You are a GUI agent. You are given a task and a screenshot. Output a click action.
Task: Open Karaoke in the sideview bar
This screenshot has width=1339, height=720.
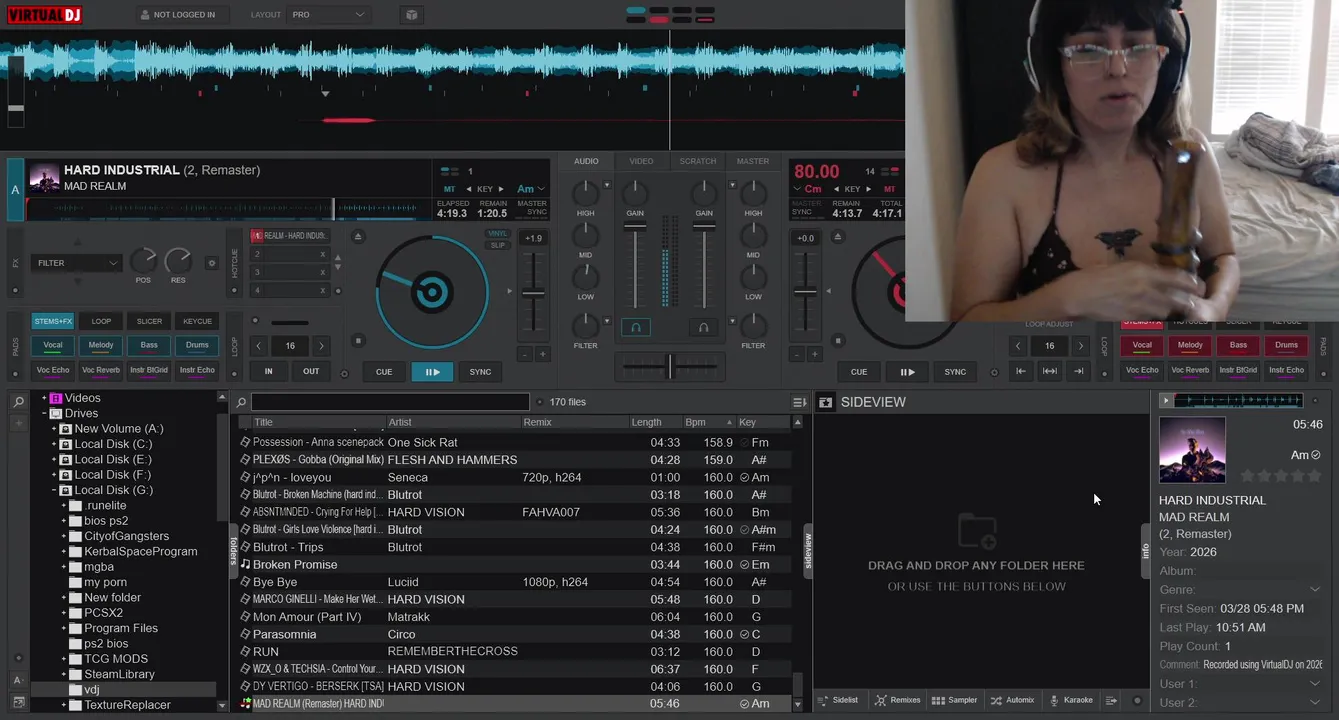click(x=1070, y=700)
